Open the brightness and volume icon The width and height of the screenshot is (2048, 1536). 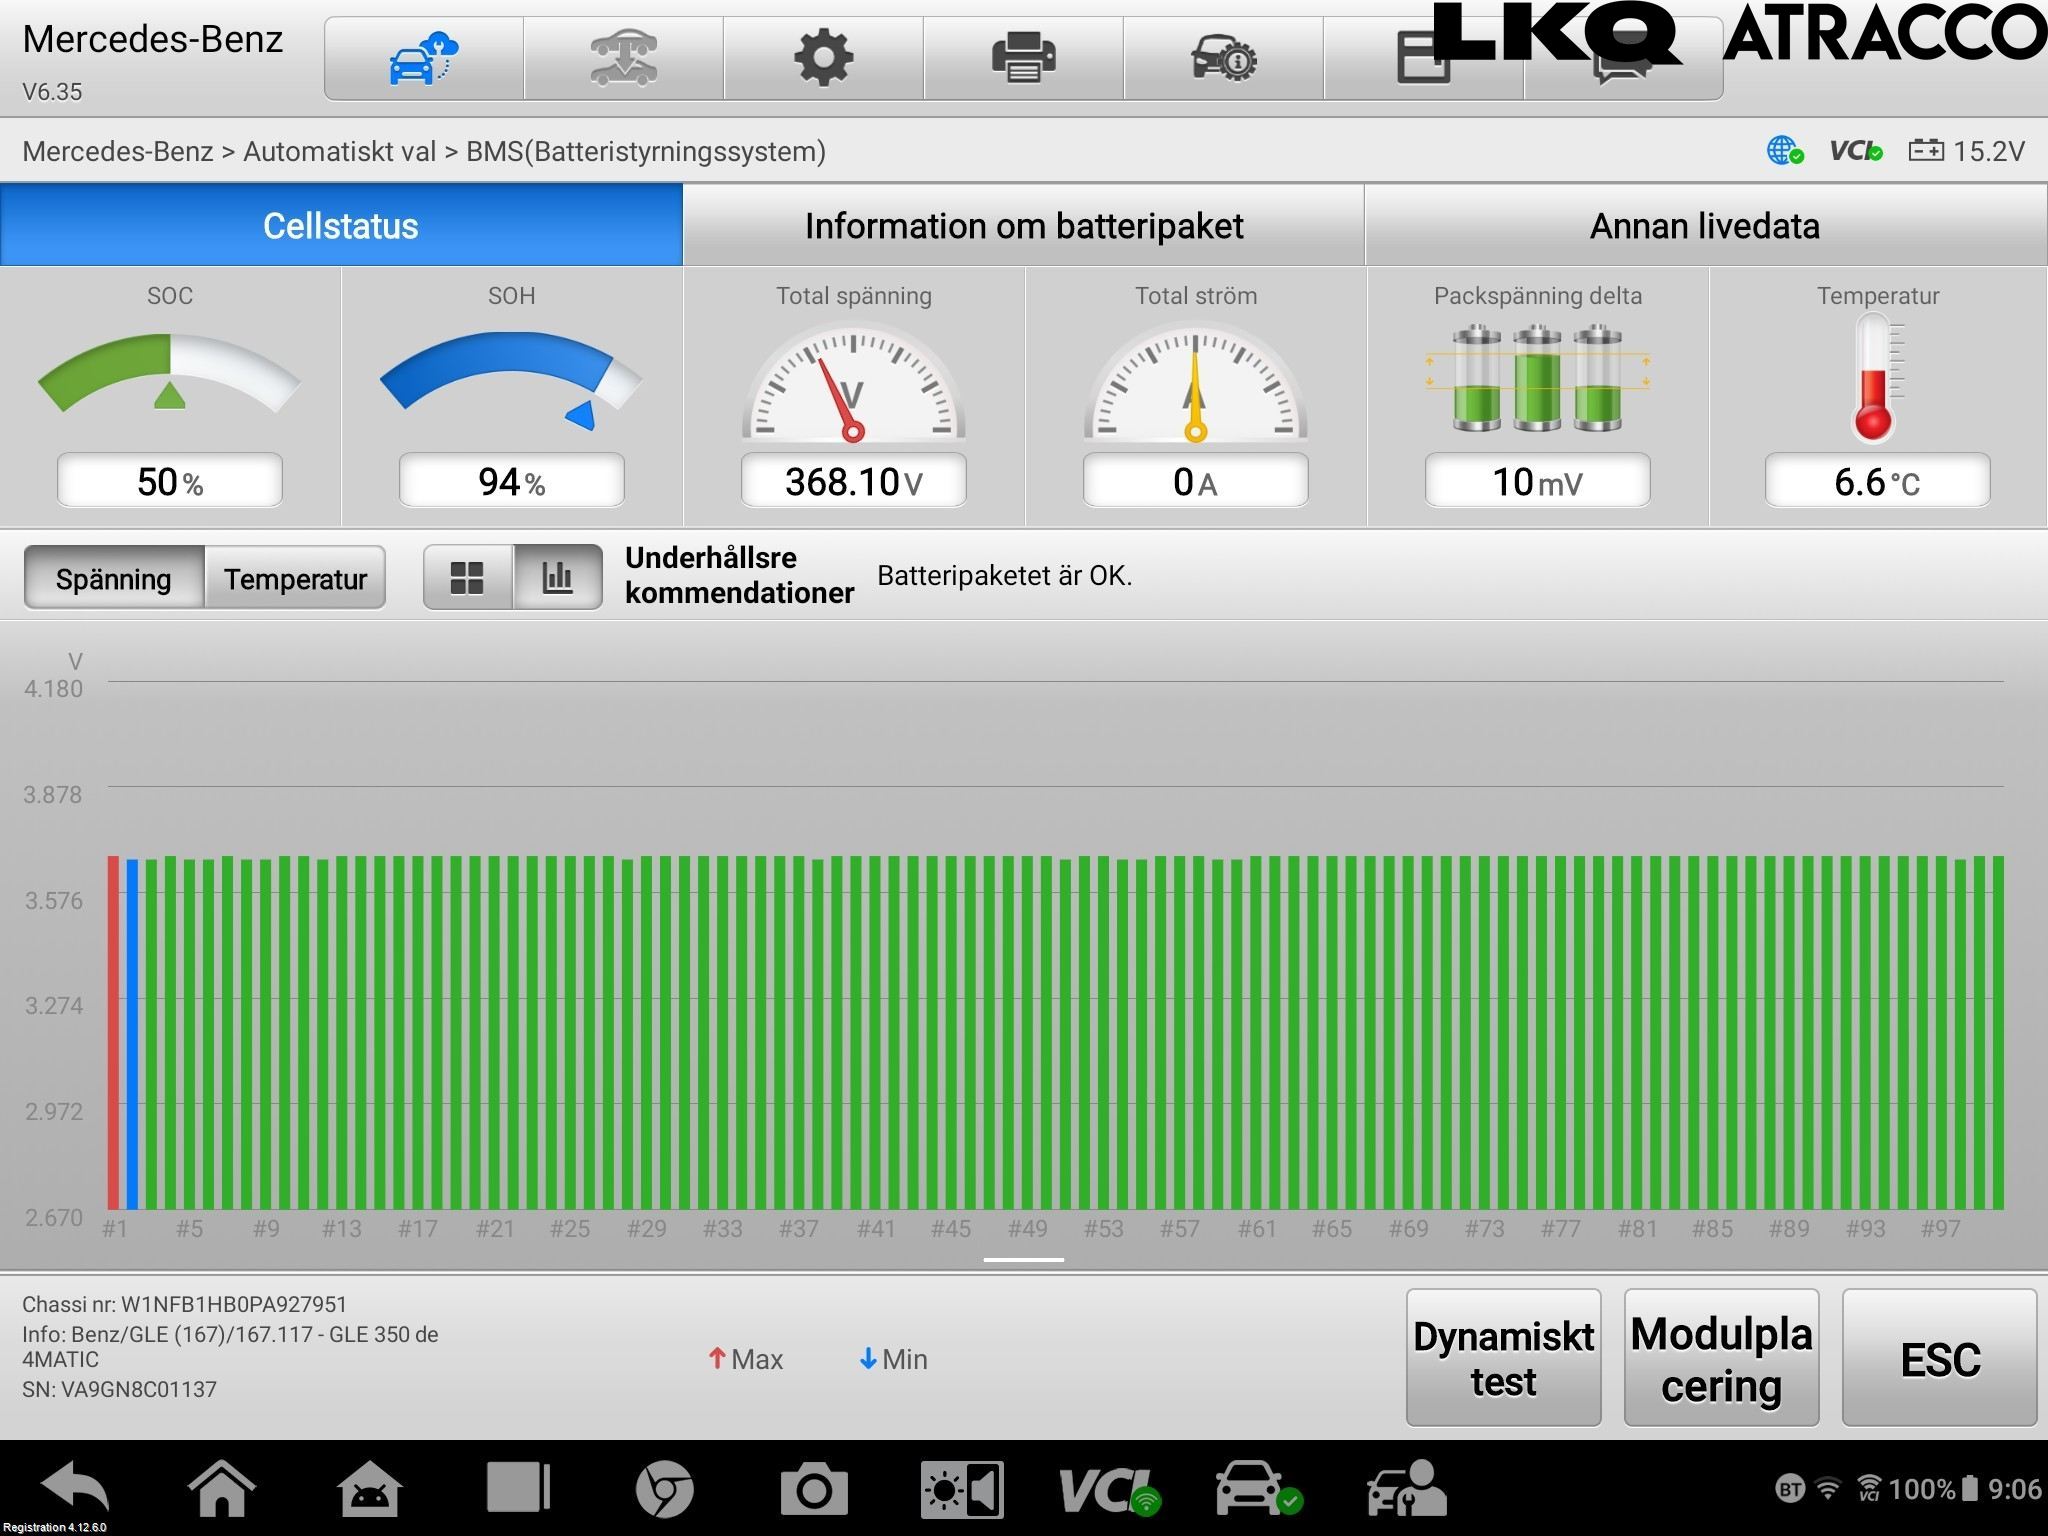click(x=962, y=1490)
